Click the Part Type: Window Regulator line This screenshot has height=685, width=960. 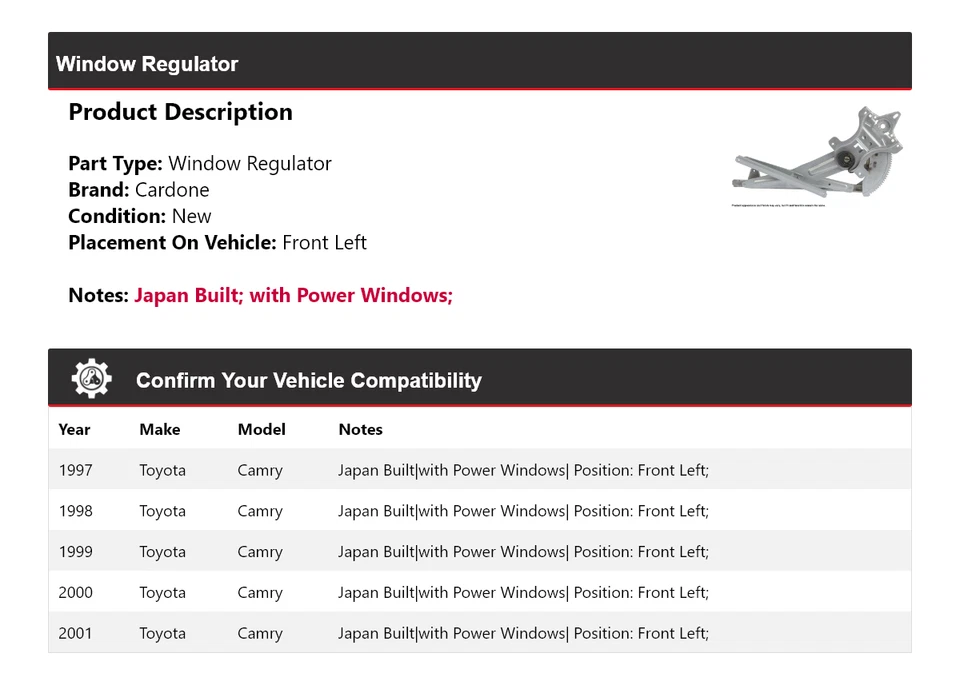point(200,164)
